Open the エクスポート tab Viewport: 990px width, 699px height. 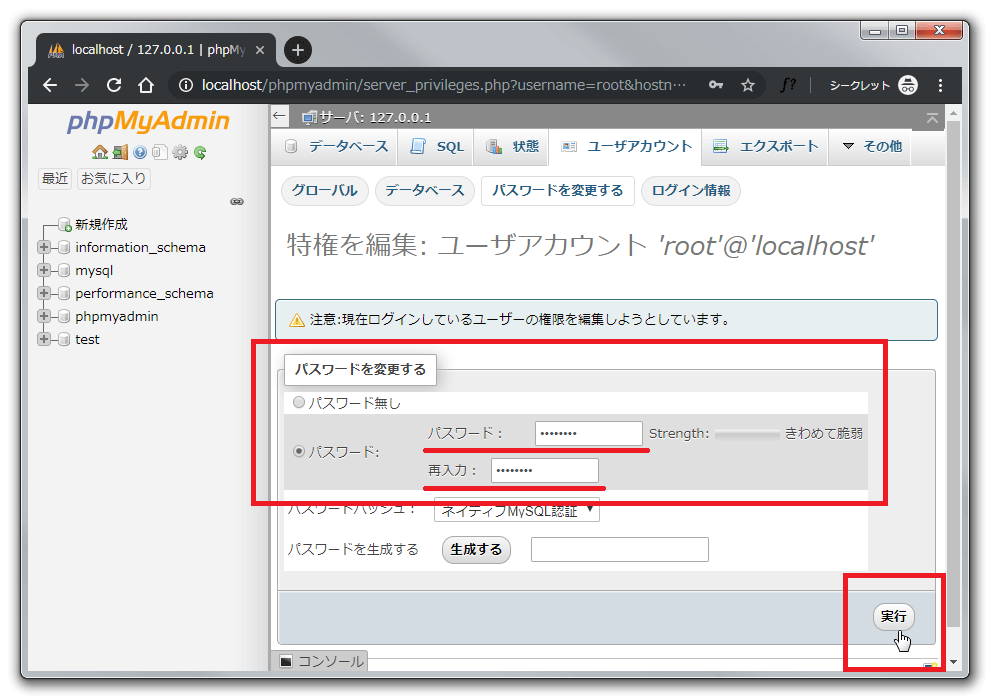click(766, 146)
